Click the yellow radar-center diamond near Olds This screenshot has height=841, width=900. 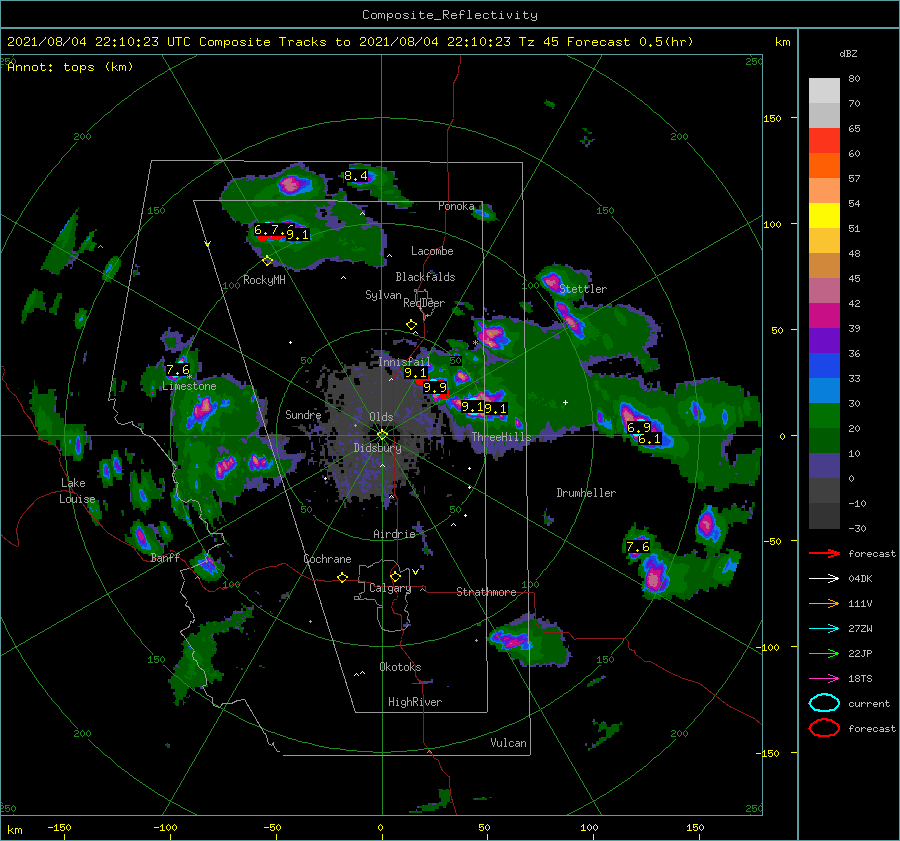click(382, 435)
